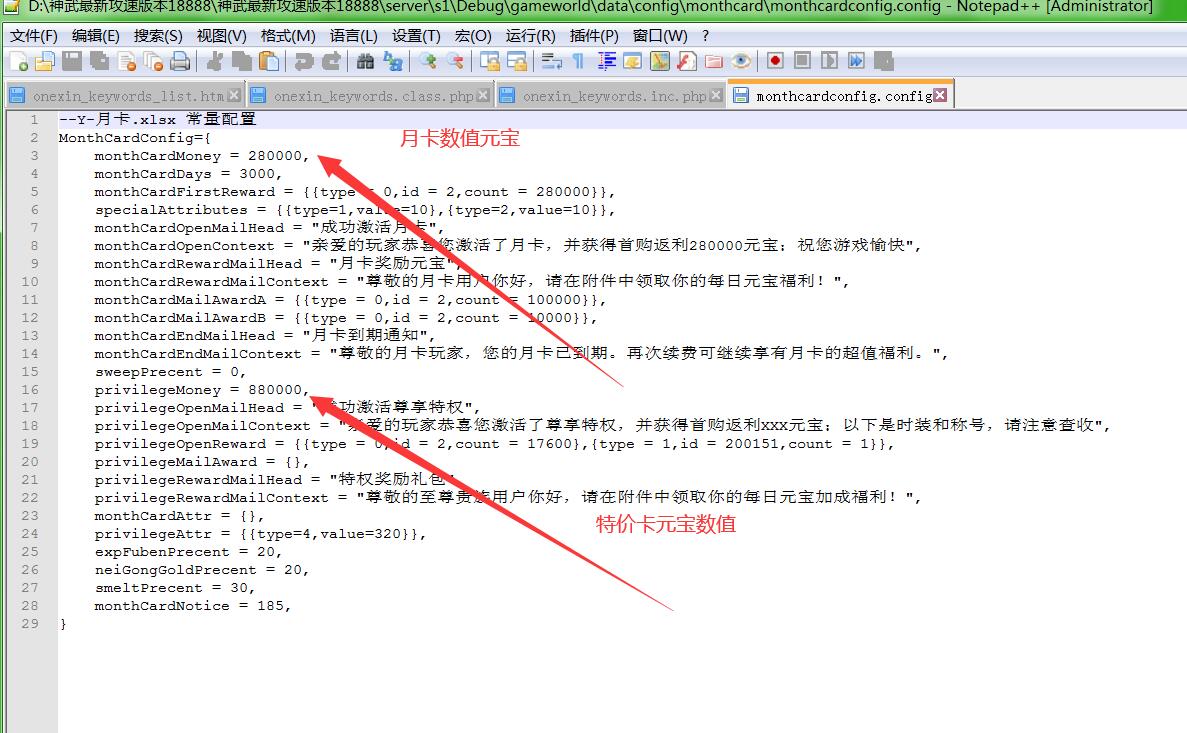Screen dimensions: 1187x733
Task: Select the monthcardconfig.config tab
Action: tap(843, 95)
